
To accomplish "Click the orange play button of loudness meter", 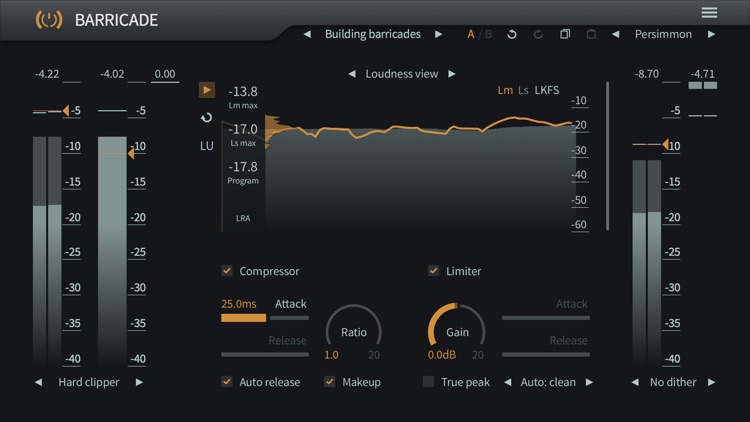I will (x=207, y=90).
